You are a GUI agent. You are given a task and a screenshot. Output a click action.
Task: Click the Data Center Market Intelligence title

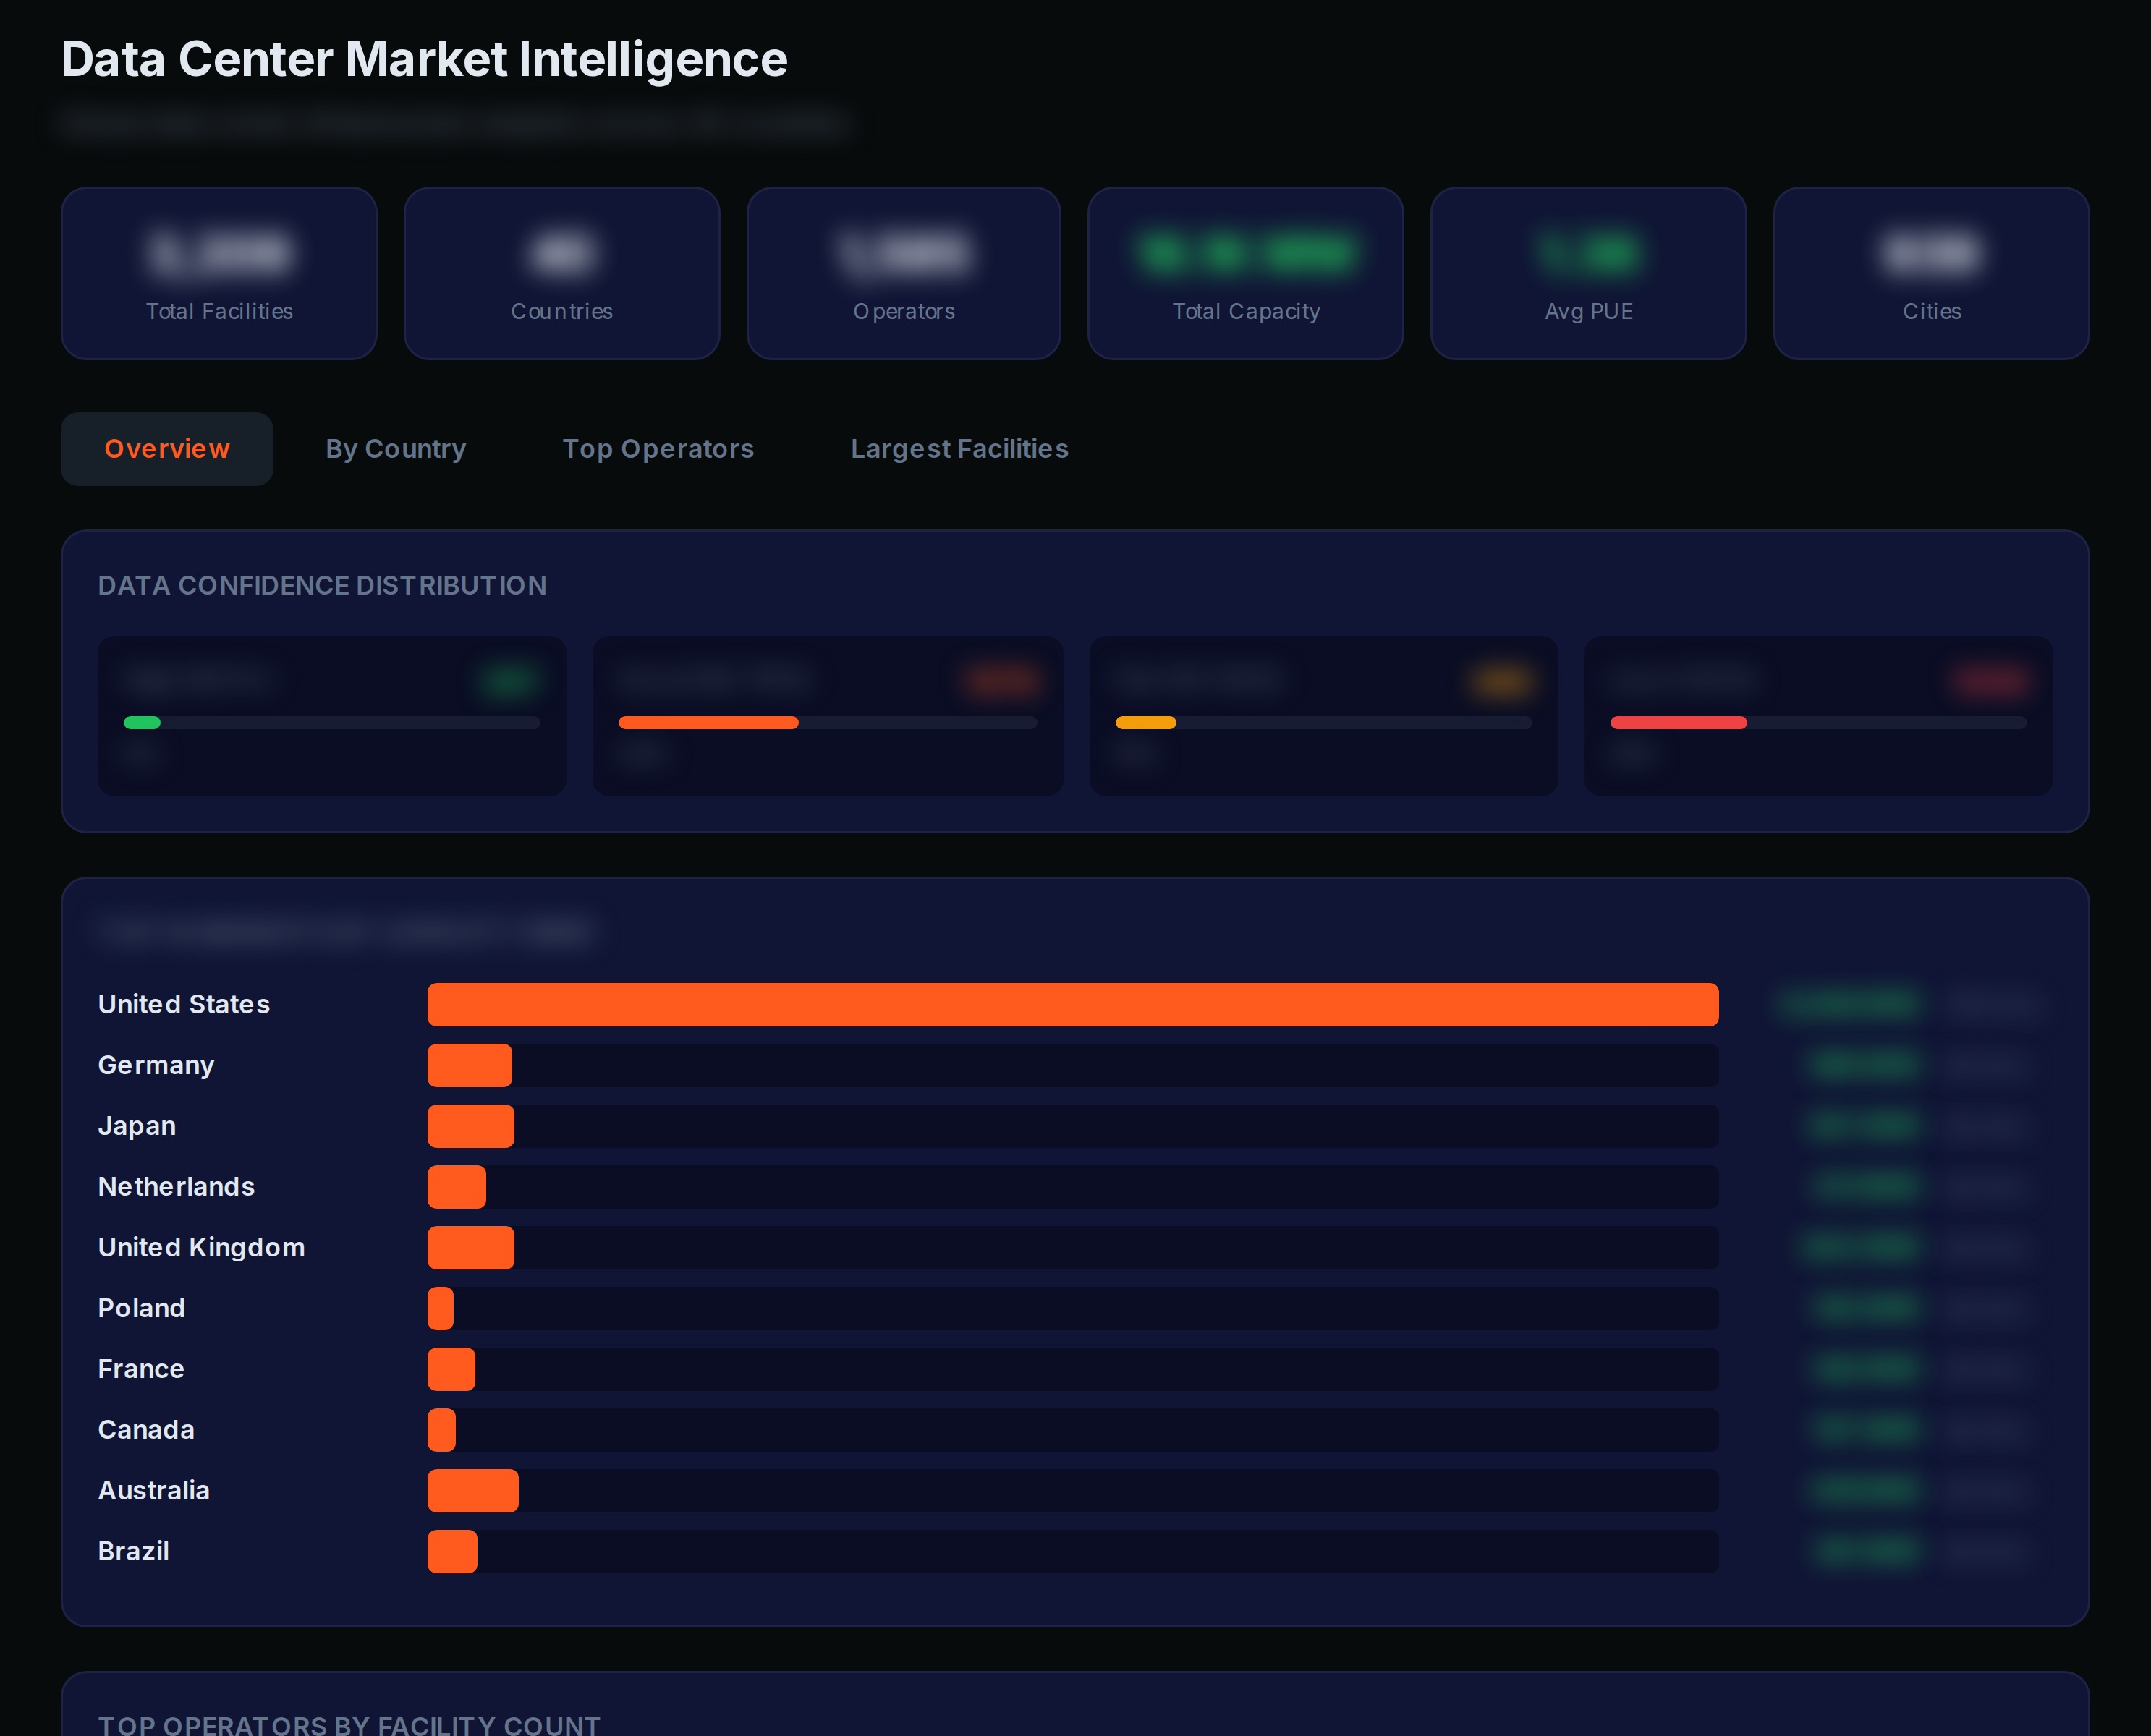[424, 60]
